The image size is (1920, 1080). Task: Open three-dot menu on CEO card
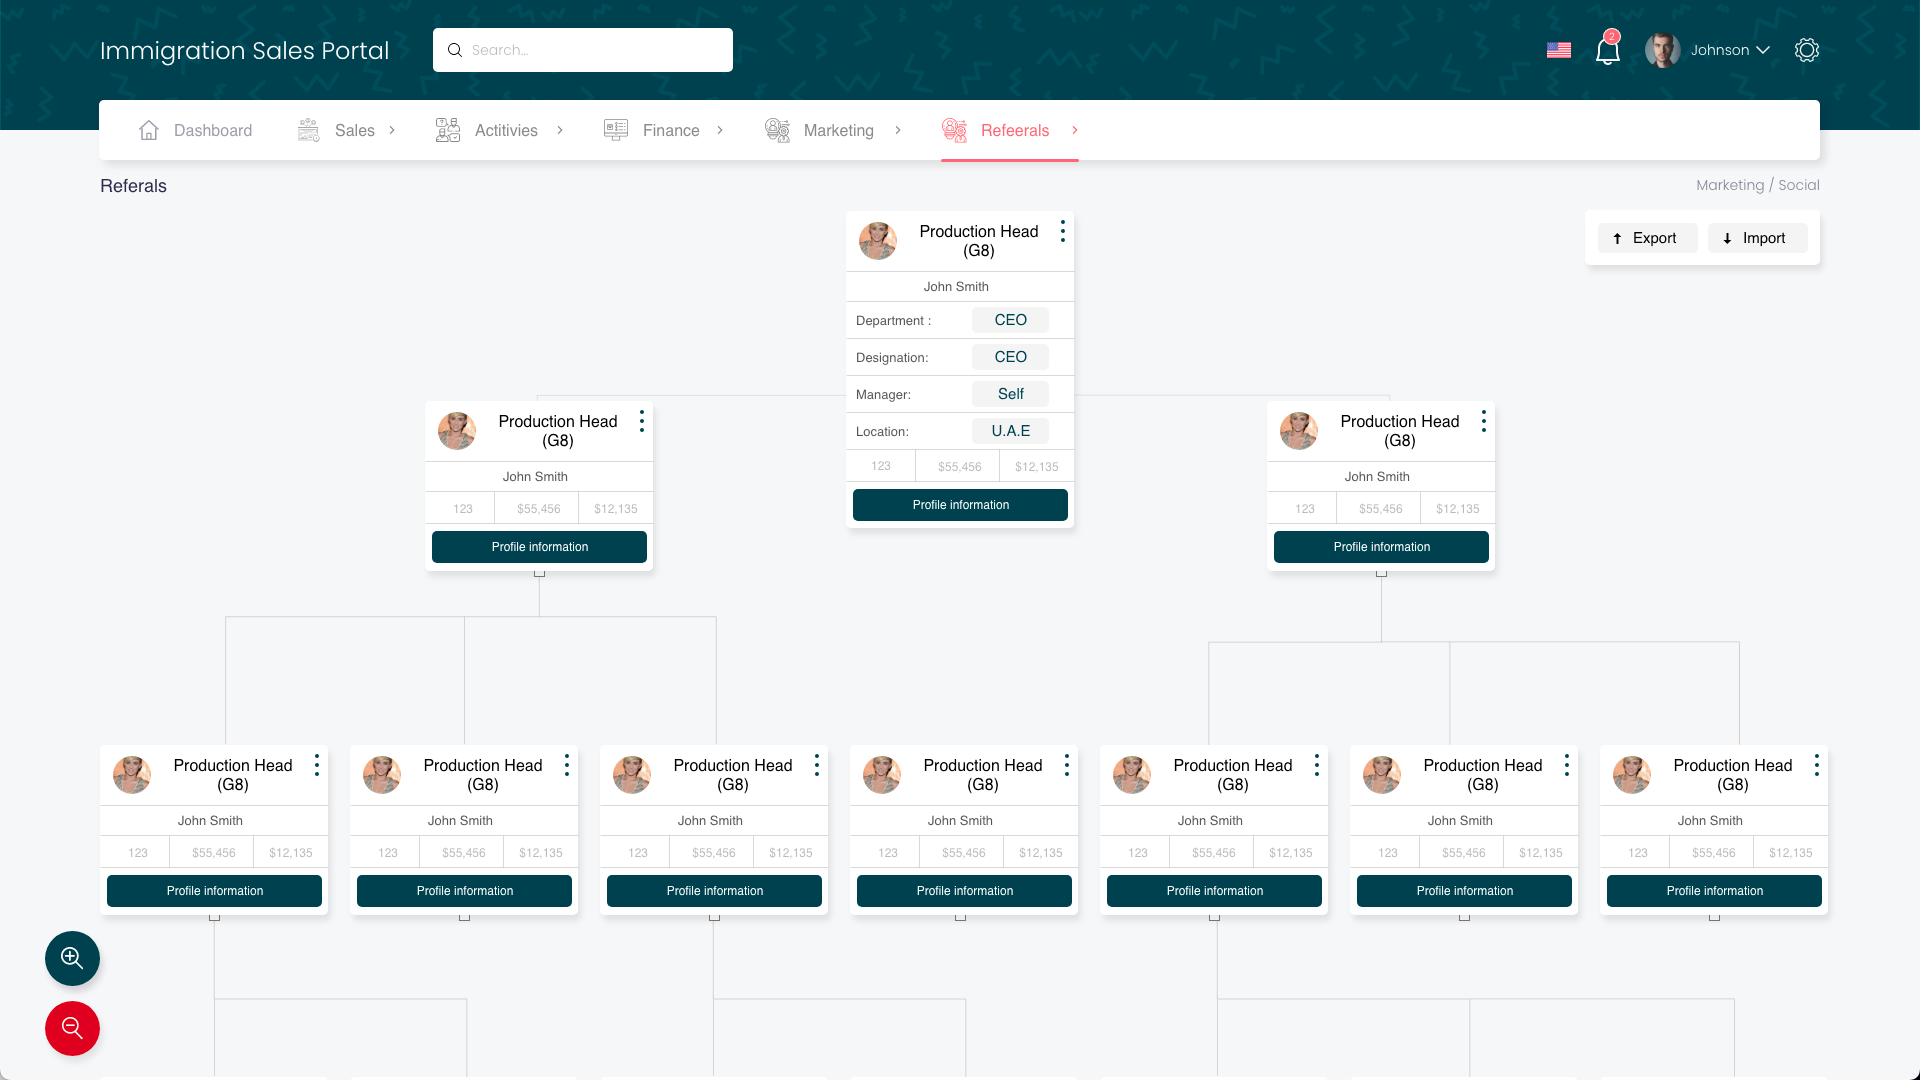pyautogui.click(x=1062, y=231)
